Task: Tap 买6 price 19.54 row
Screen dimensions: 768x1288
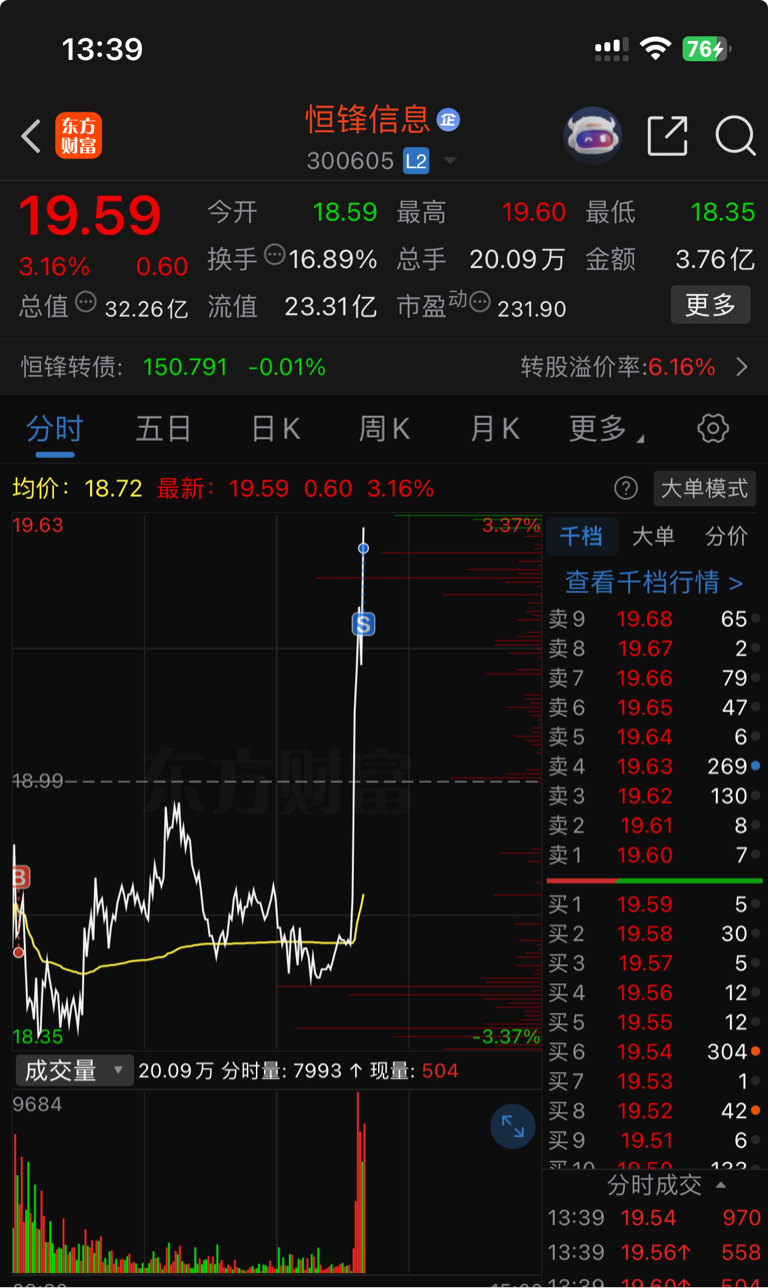Action: [x=655, y=1052]
